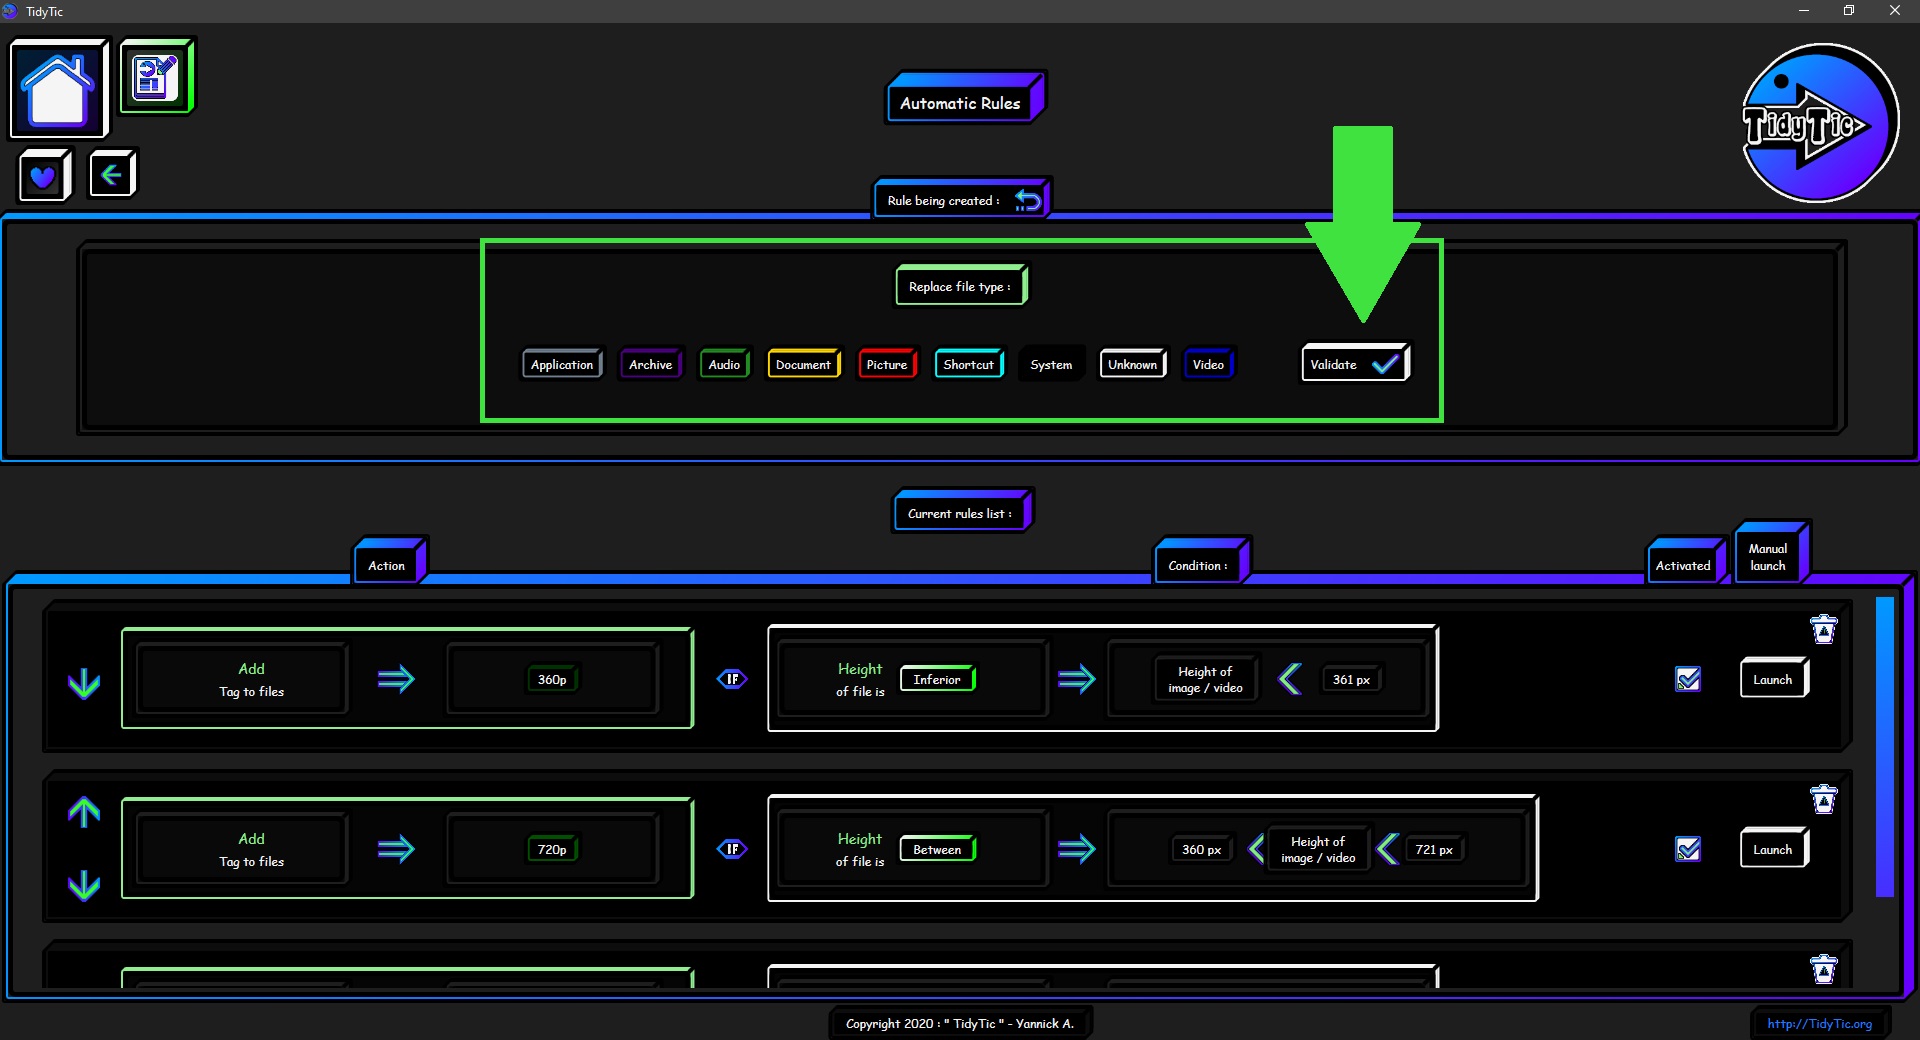Move the 720p rule up
This screenshot has width=1920, height=1040.
tap(84, 812)
